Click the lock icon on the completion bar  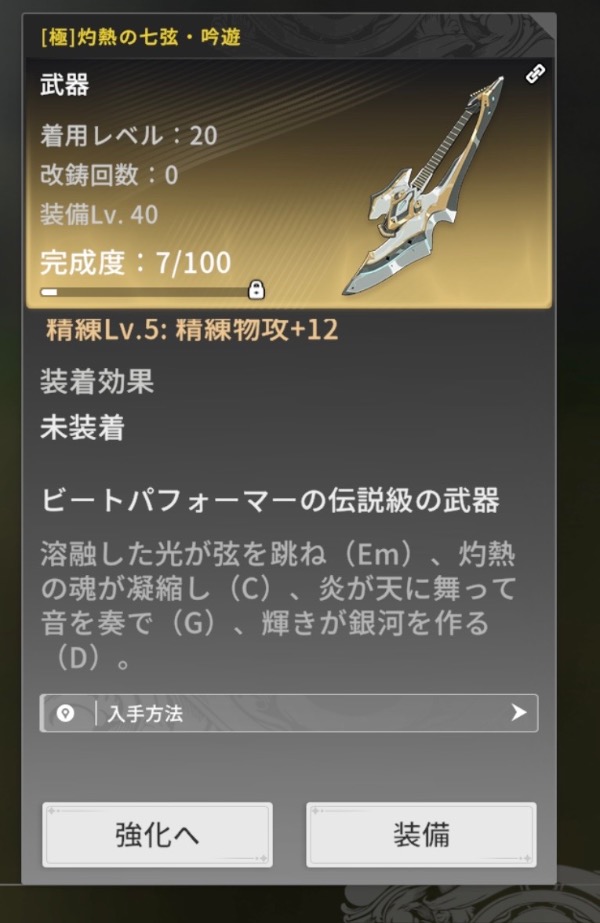coord(256,290)
